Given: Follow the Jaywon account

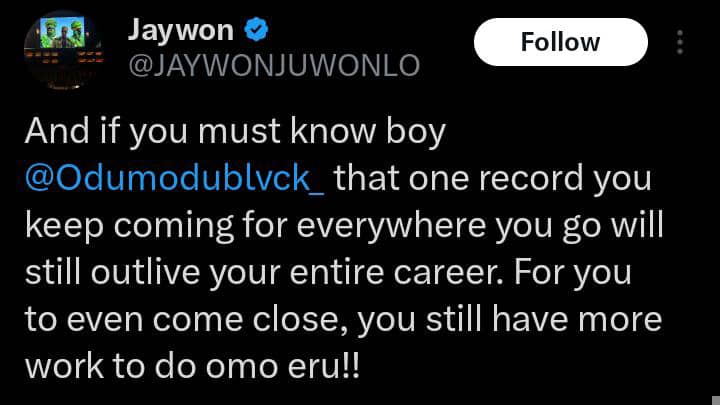Looking at the screenshot, I should [x=561, y=42].
